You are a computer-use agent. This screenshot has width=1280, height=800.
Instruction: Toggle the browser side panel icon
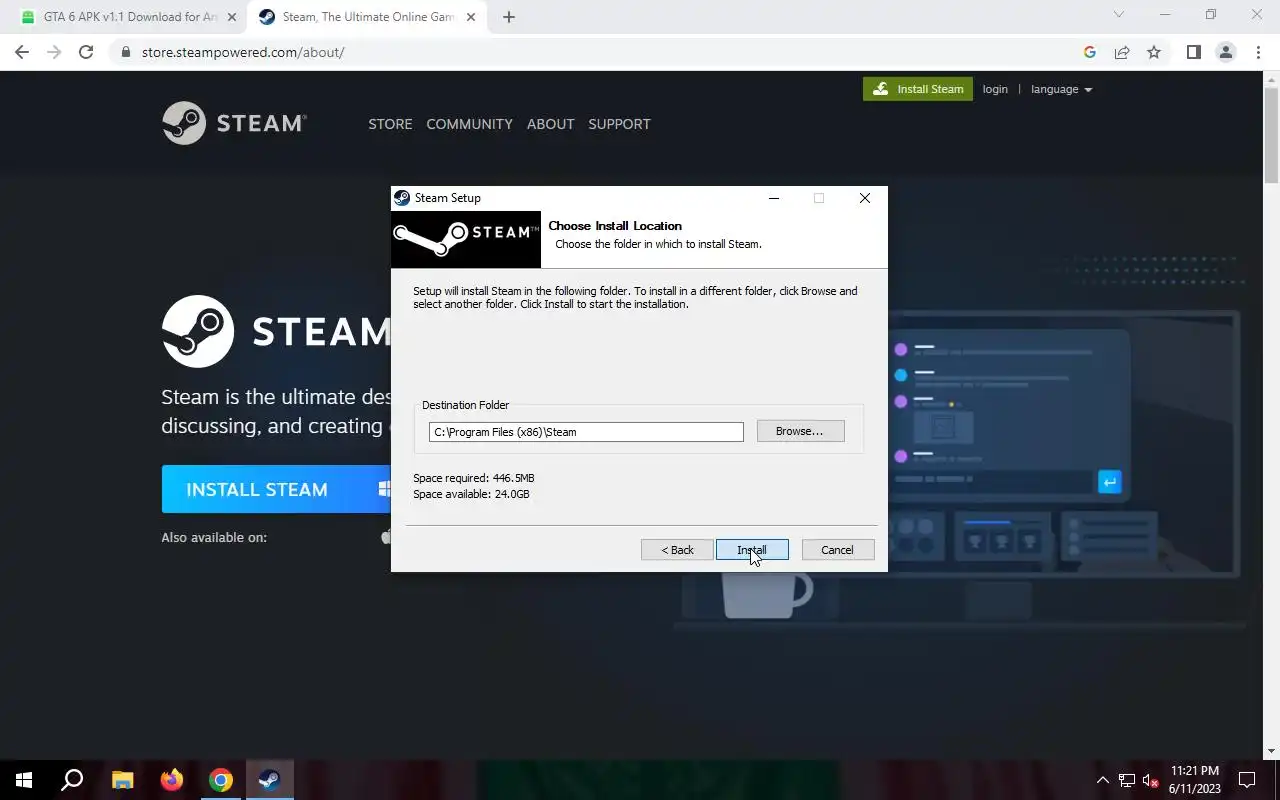click(1193, 52)
